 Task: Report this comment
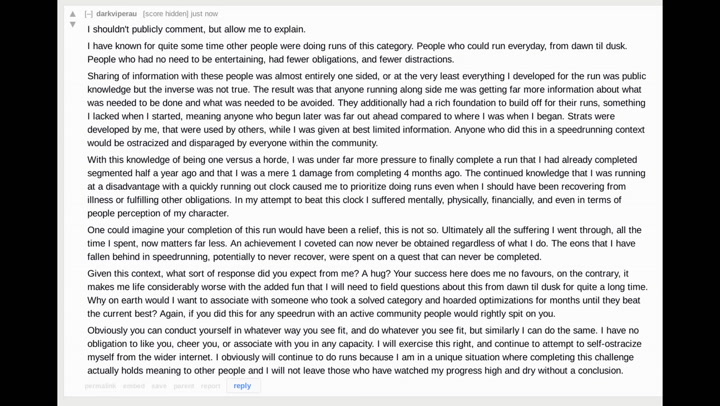coord(210,386)
